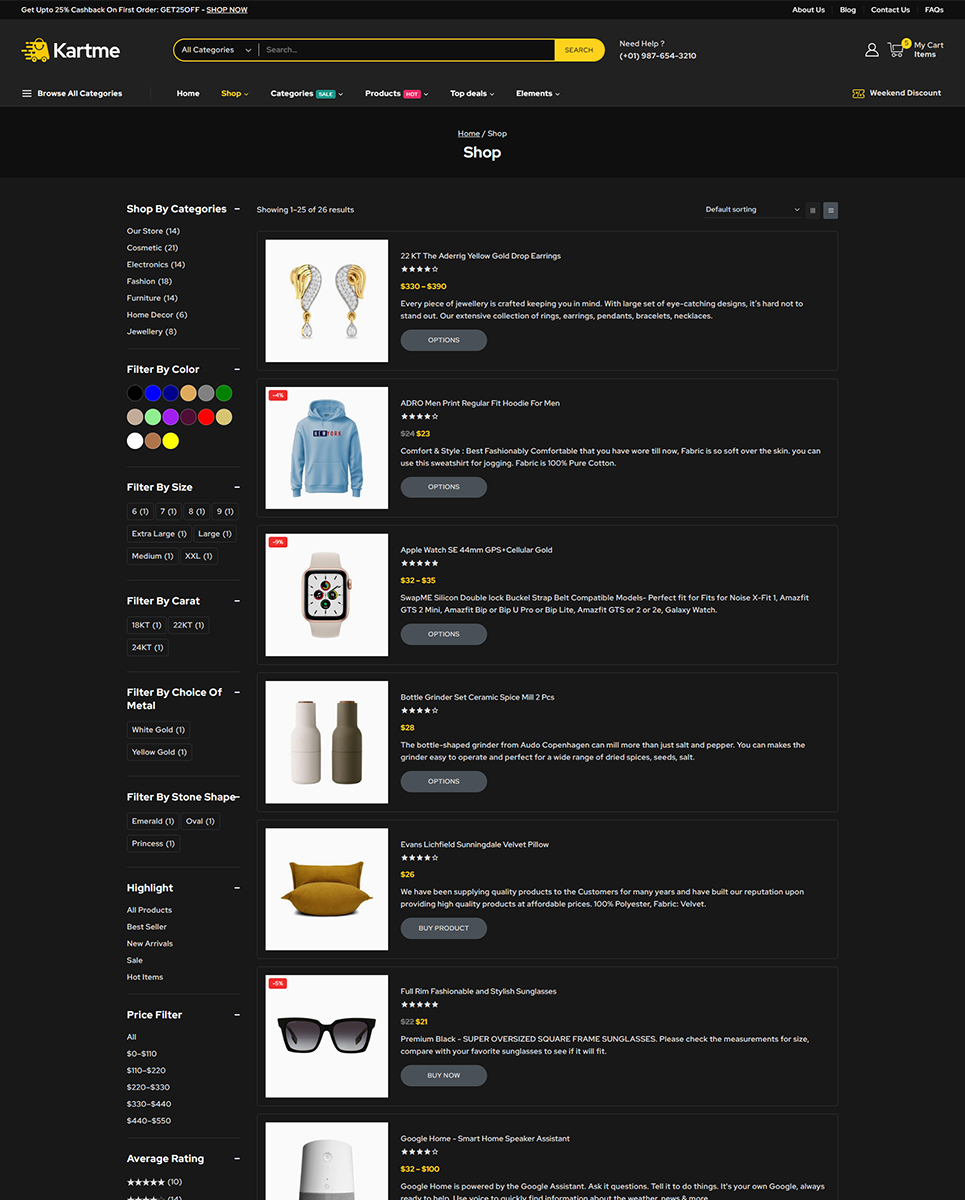Open the Elements menu
The image size is (965, 1200).
pyautogui.click(x=537, y=94)
